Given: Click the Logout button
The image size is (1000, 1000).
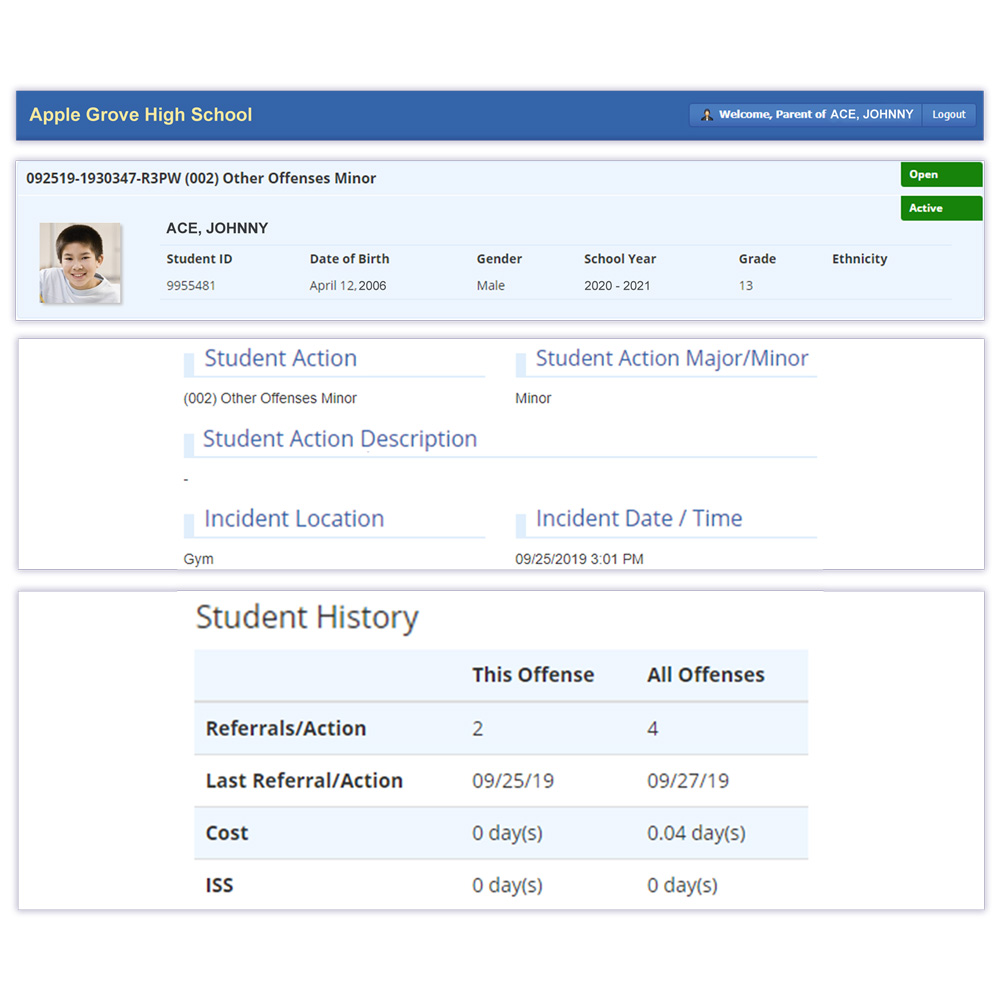Looking at the screenshot, I should [x=948, y=115].
